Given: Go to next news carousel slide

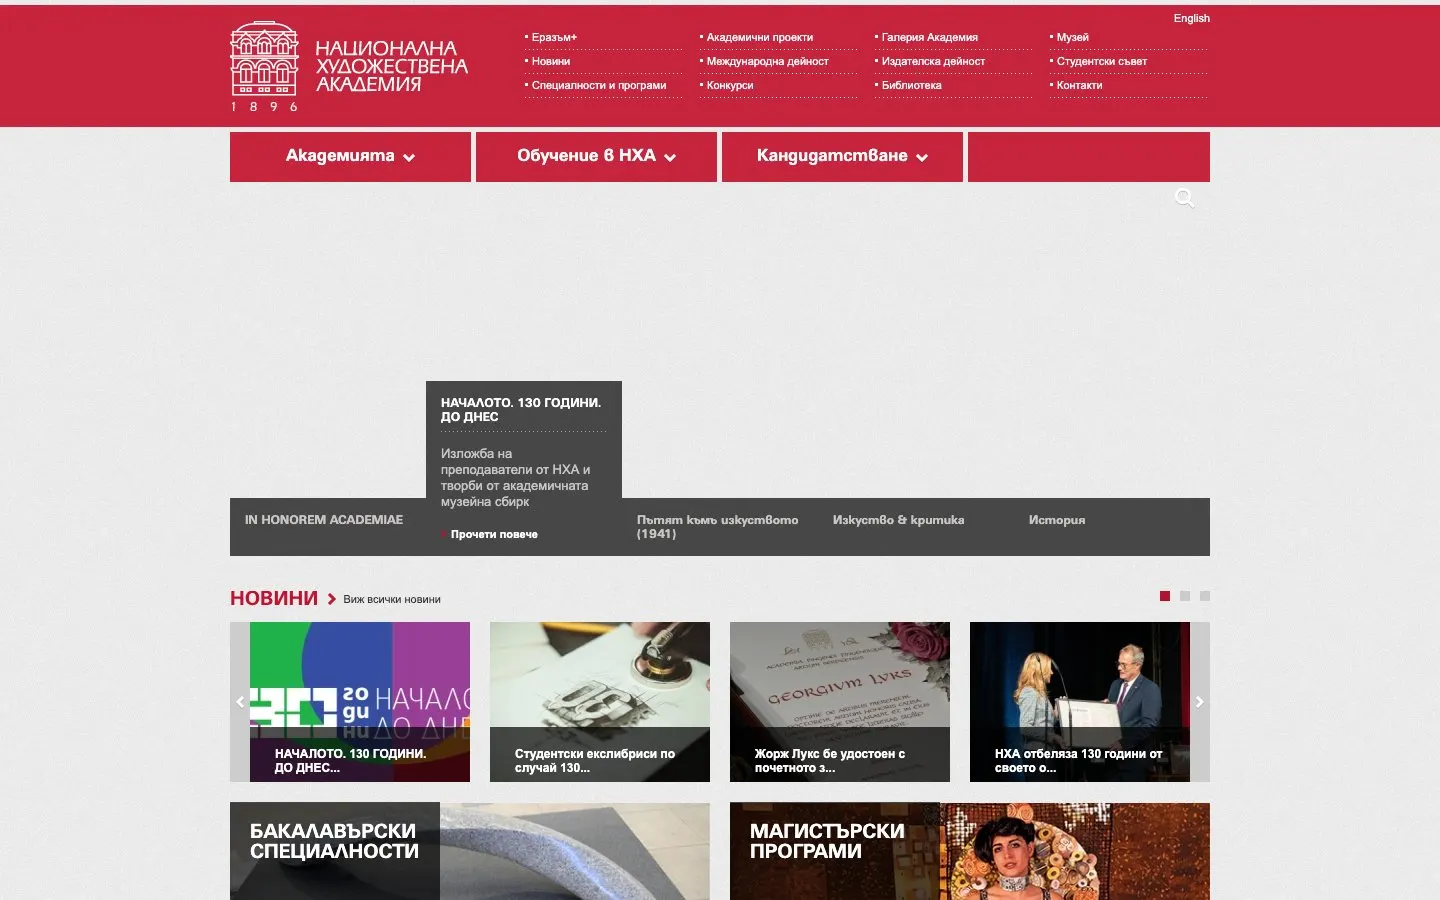Looking at the screenshot, I should tap(1200, 702).
